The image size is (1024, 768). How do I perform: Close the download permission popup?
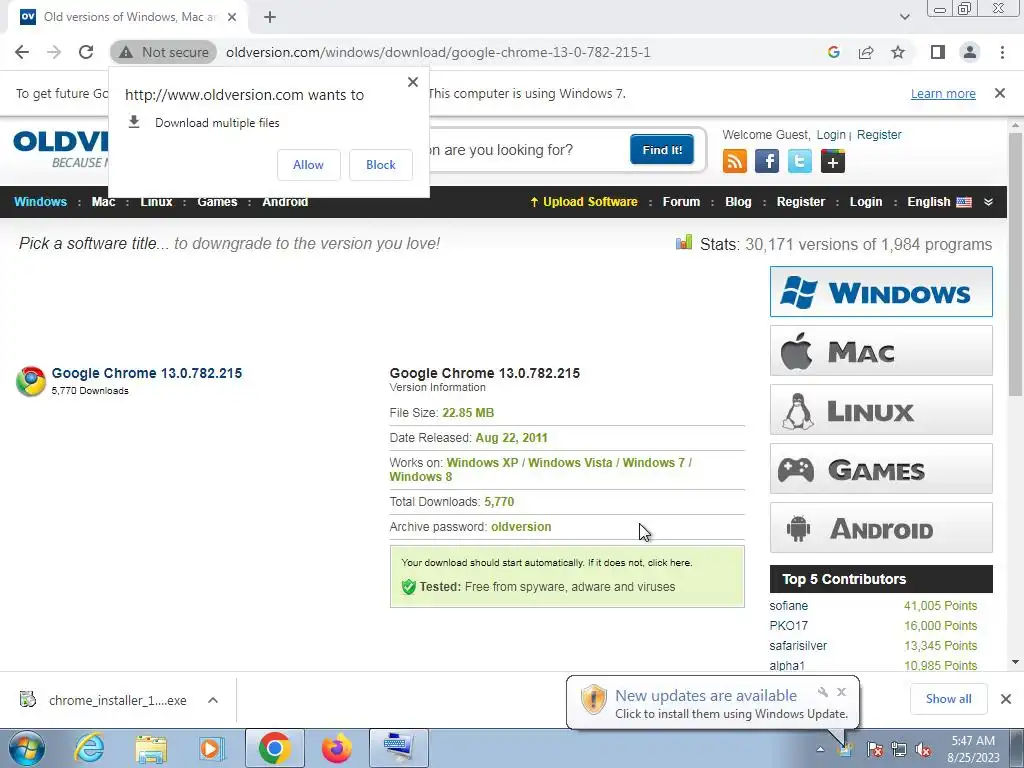(413, 82)
